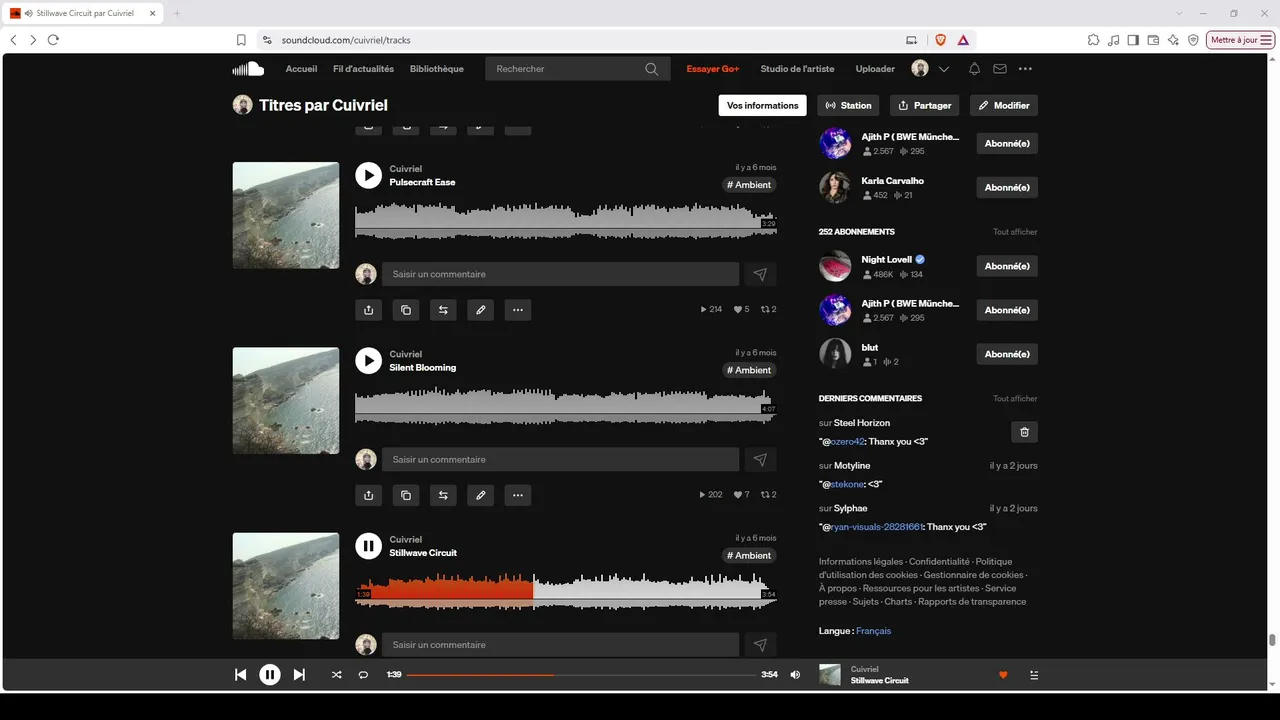The height and width of the screenshot is (720, 1280).
Task: Copy link of Pulsecraft Ease track
Action: coord(405,310)
